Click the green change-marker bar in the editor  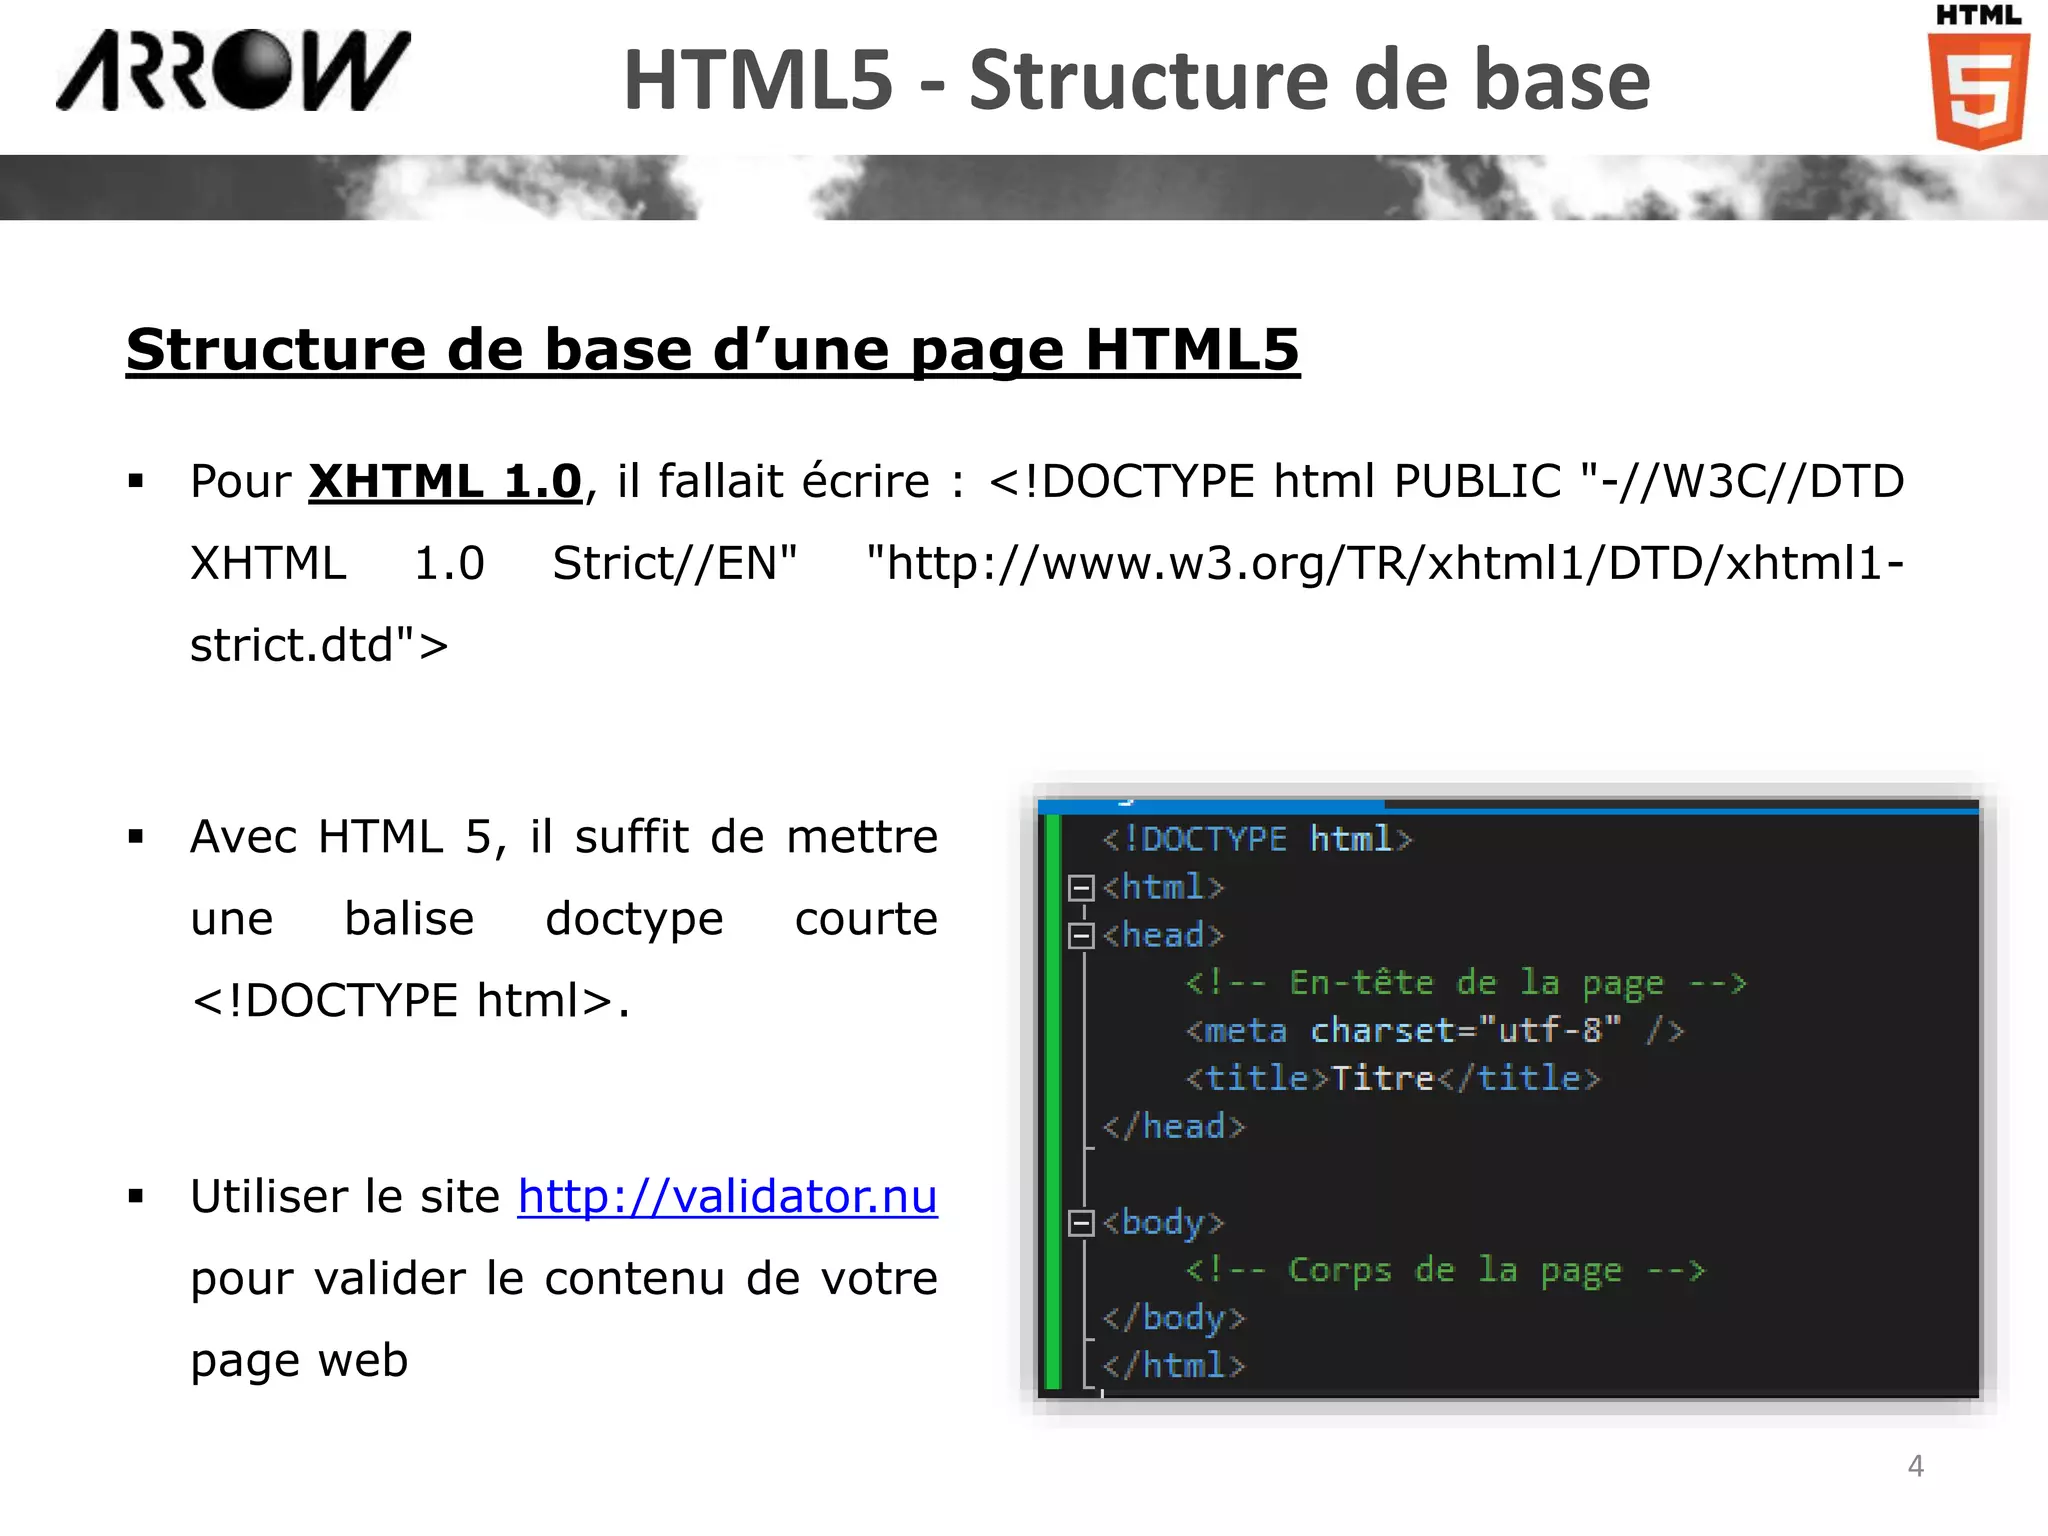(x=1052, y=1100)
